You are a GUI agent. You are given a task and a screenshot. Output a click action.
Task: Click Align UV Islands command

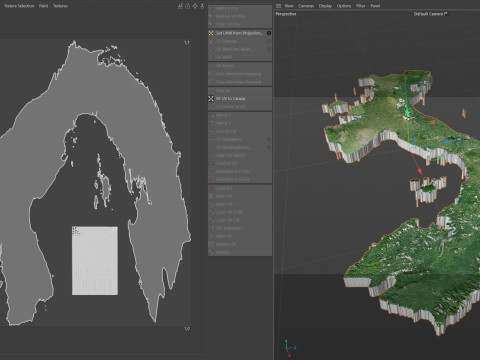[240, 155]
